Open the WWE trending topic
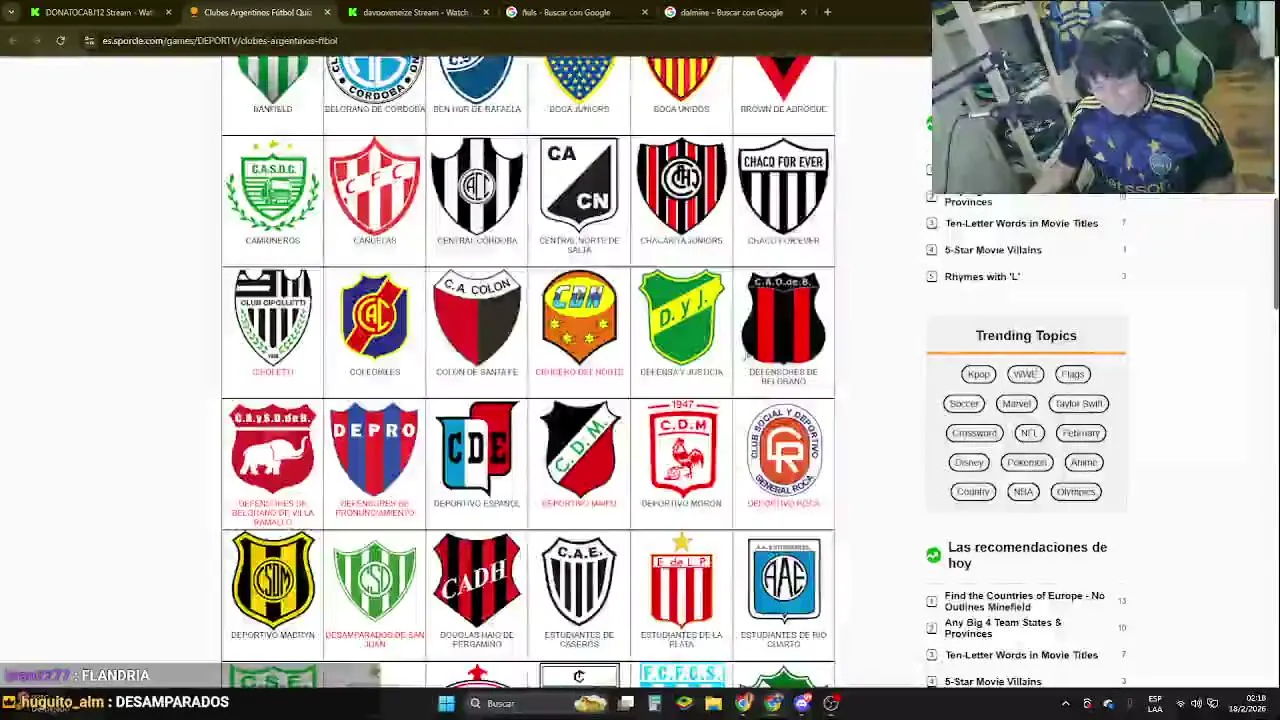 pyautogui.click(x=1025, y=374)
